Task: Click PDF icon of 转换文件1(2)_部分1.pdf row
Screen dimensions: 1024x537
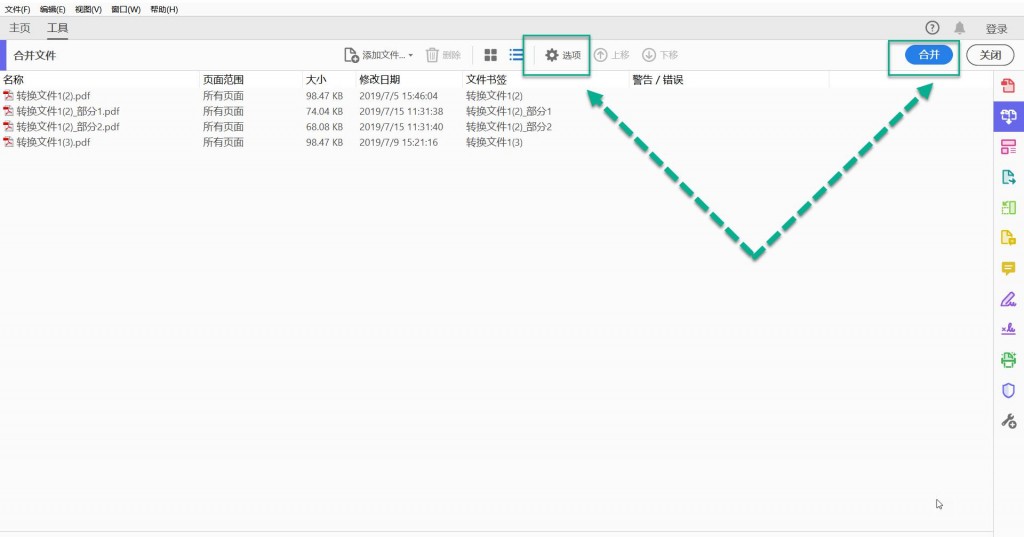Action: pyautogui.click(x=8, y=111)
